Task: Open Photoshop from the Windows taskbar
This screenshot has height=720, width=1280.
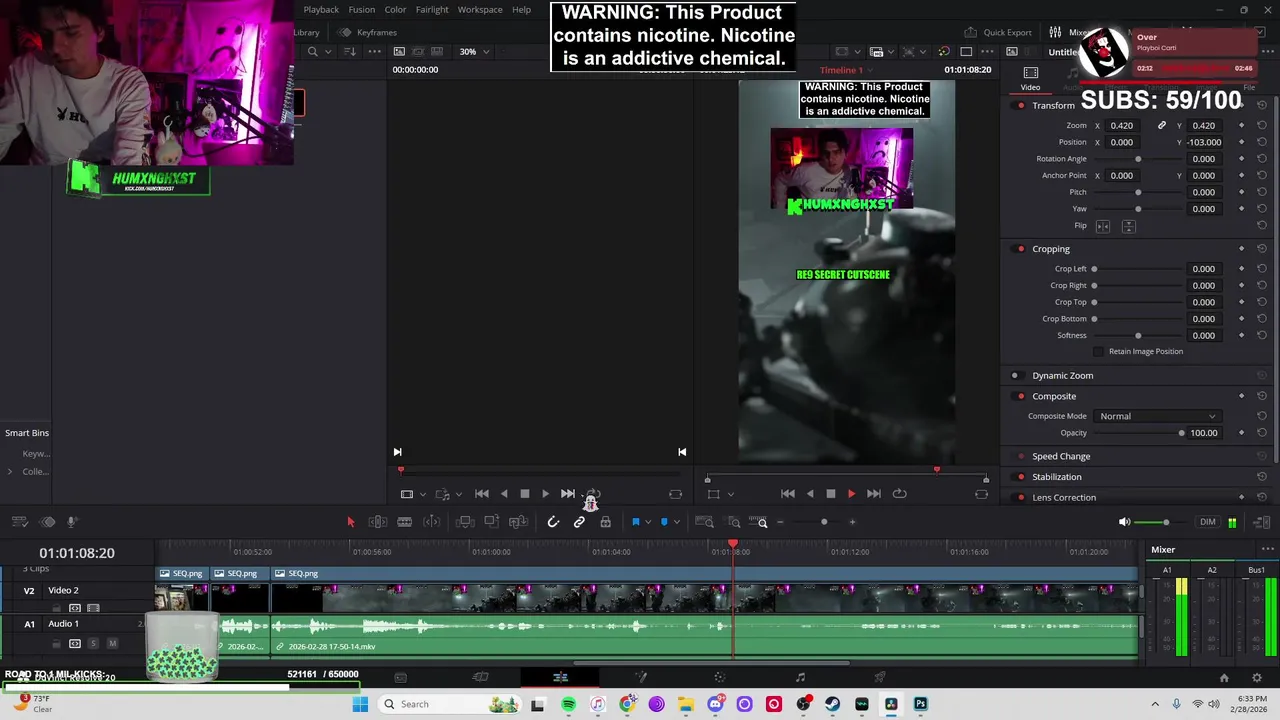Action: 920,704
